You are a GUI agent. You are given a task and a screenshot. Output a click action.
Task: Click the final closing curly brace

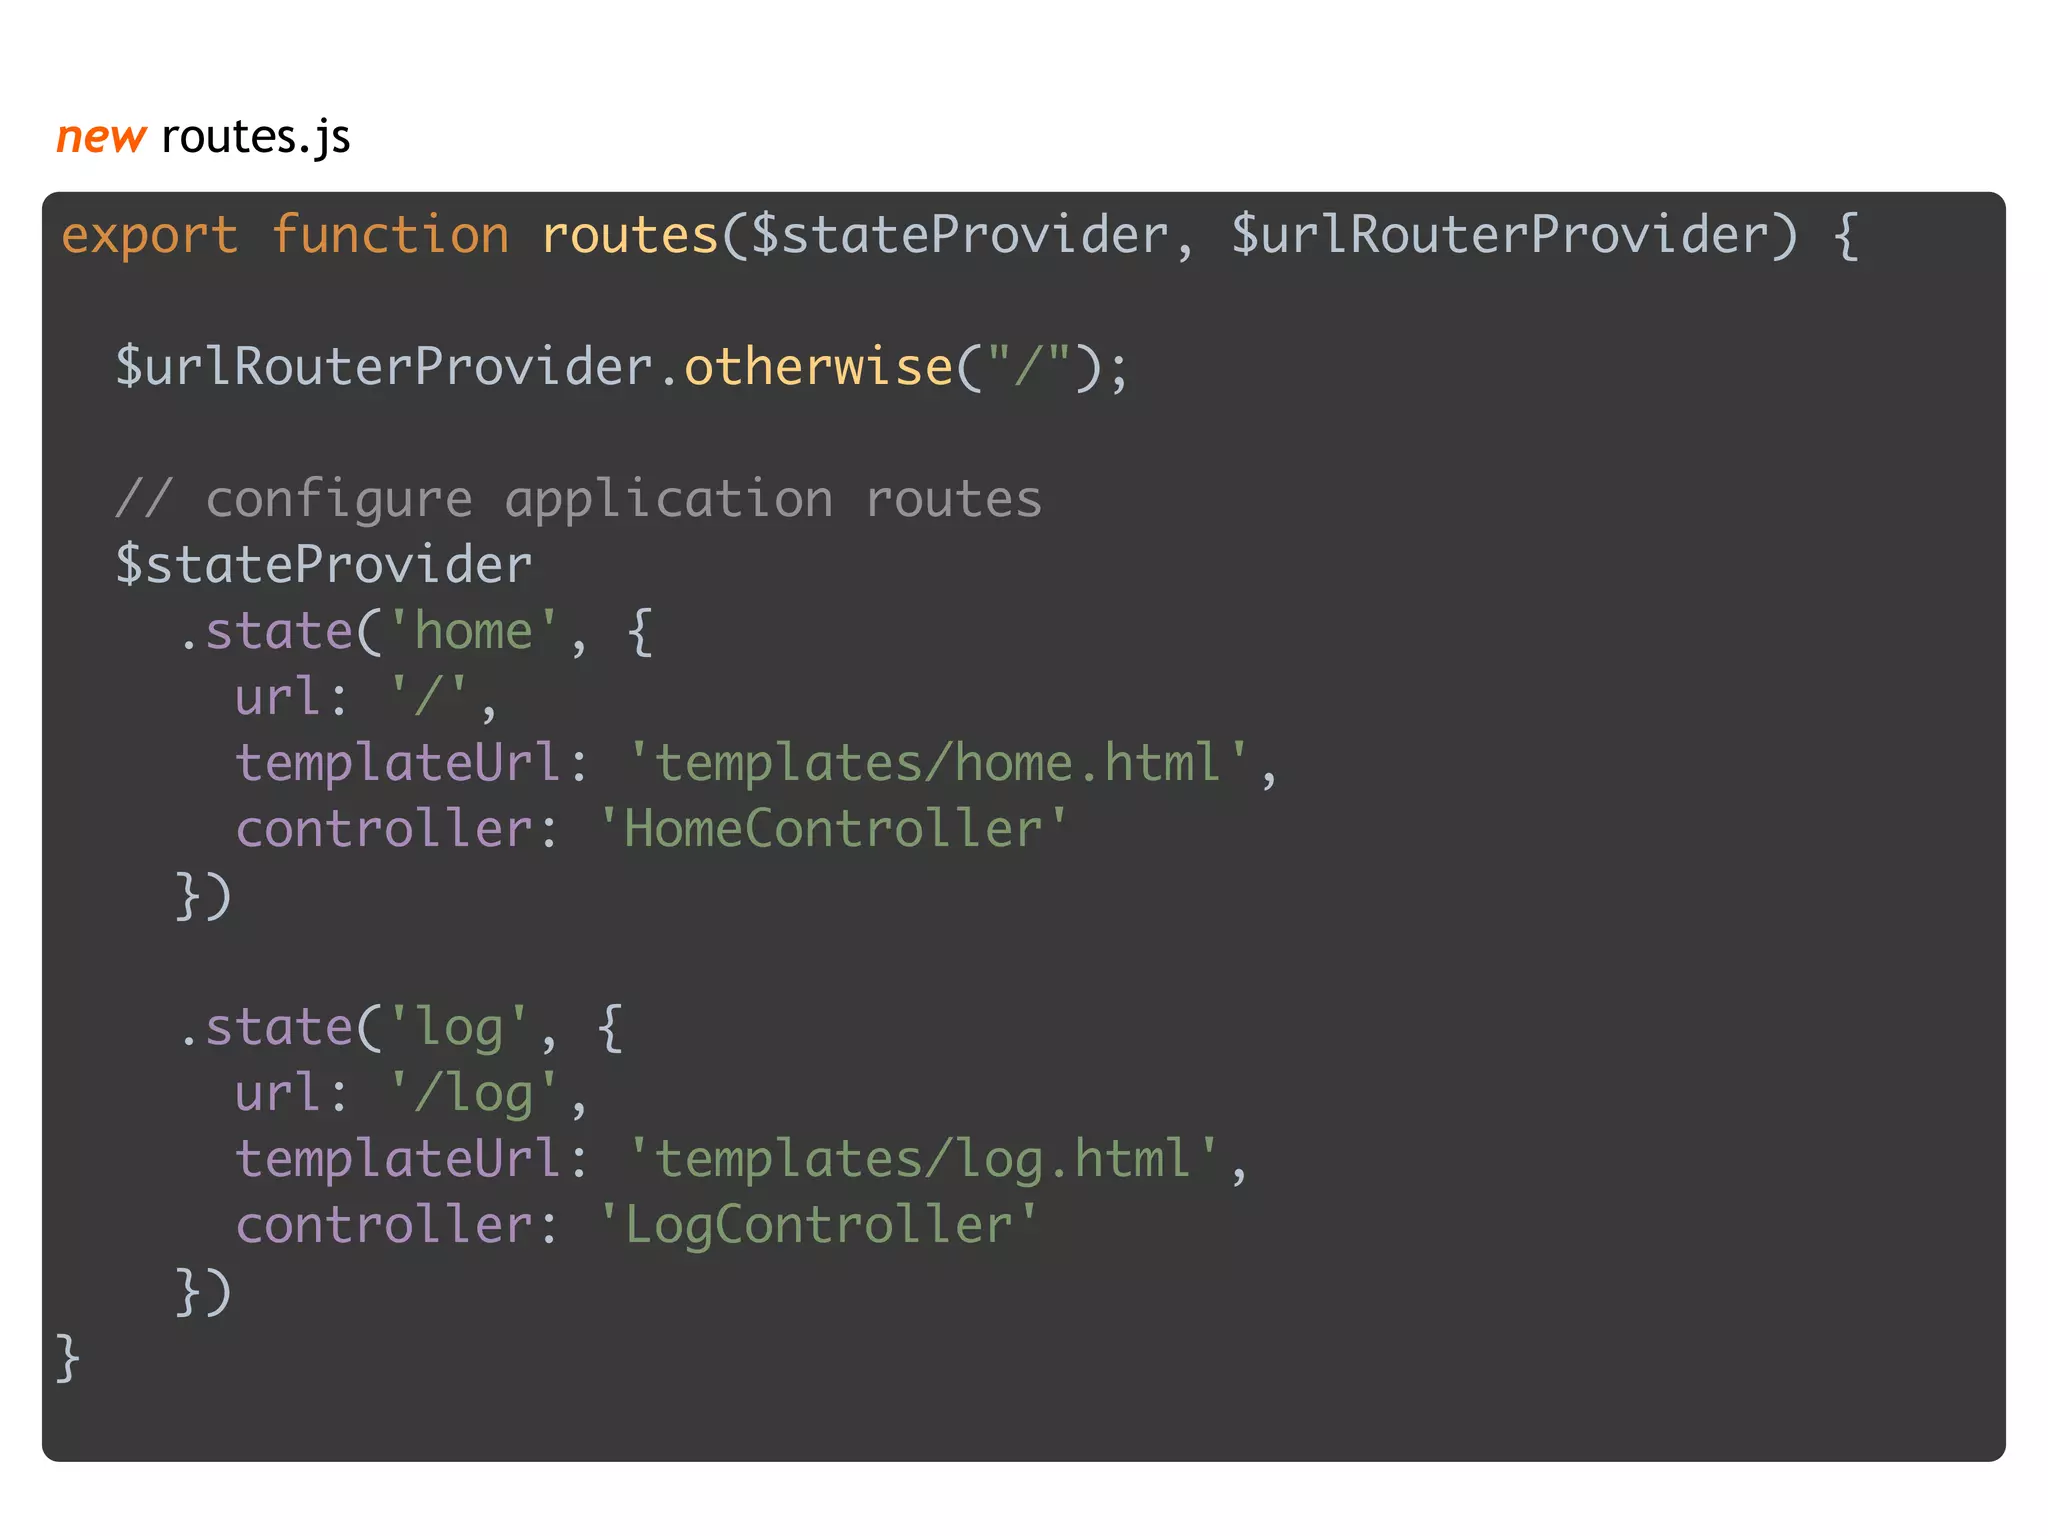[x=68, y=1357]
